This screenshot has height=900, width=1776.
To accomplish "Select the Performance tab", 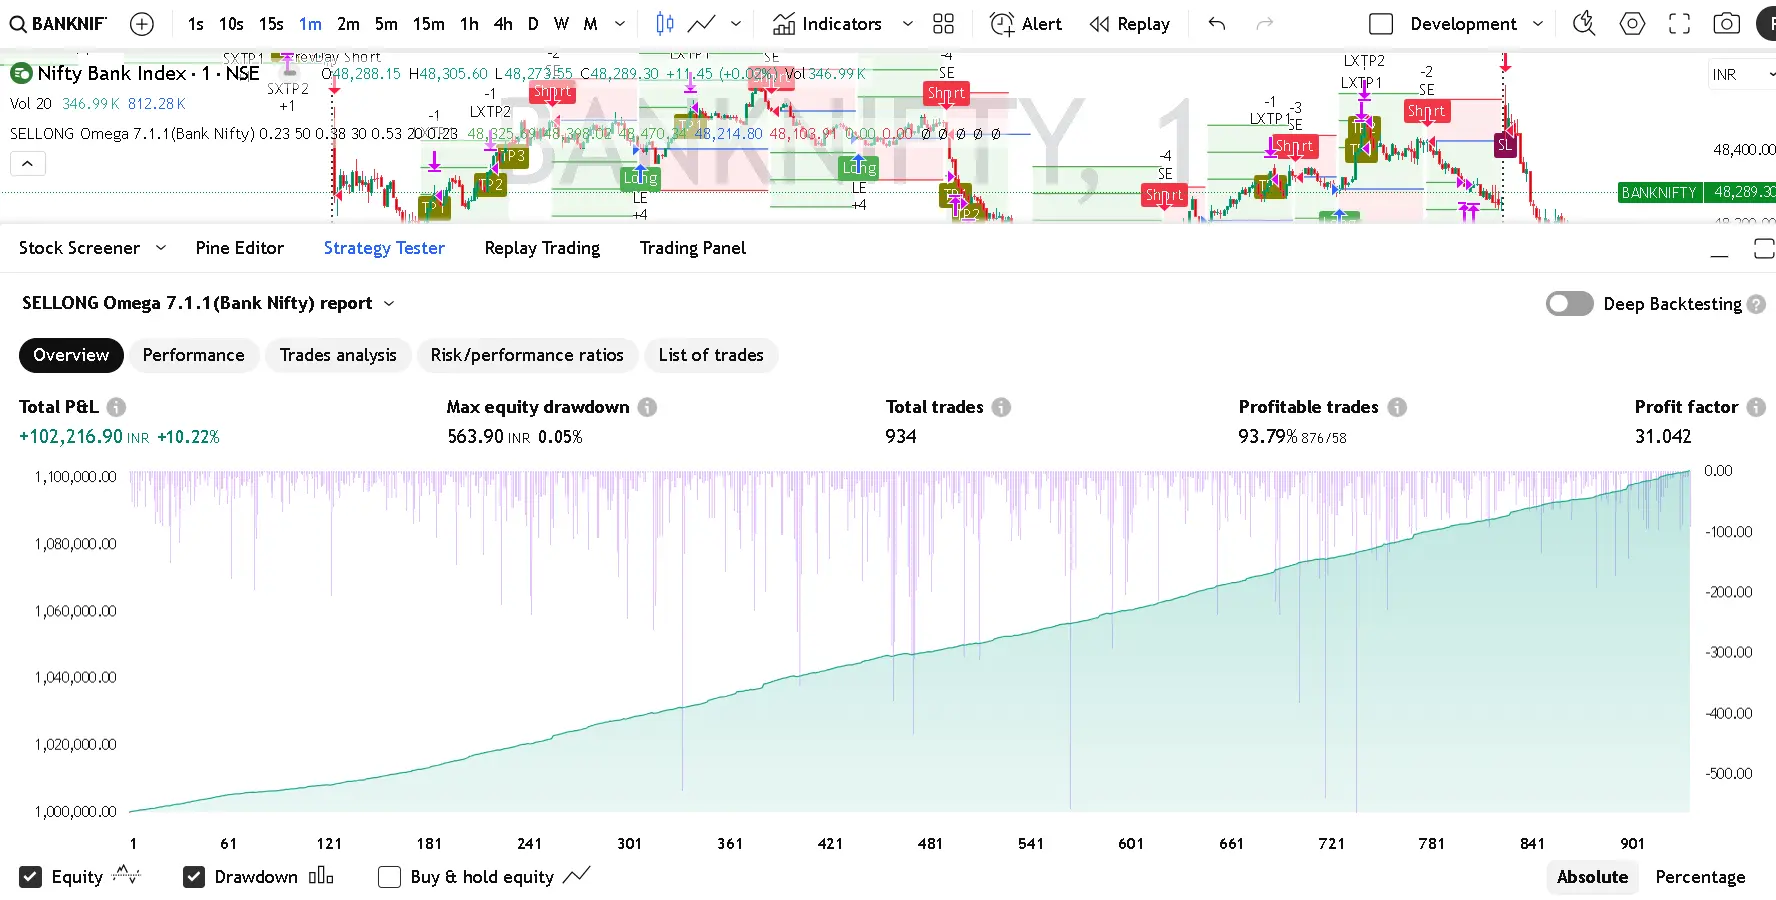I will (x=193, y=355).
